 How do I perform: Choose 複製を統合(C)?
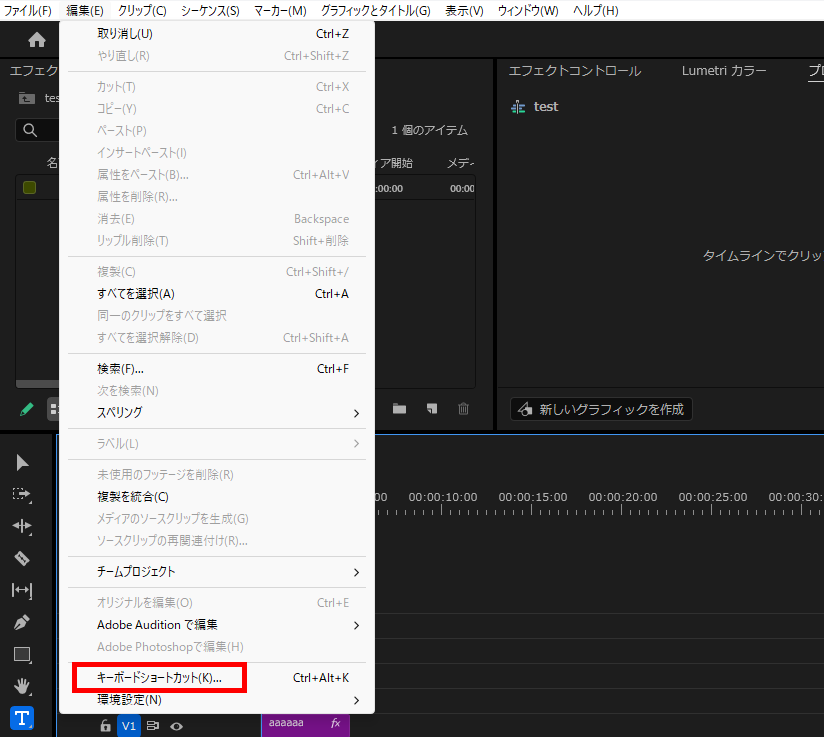[x=217, y=497]
